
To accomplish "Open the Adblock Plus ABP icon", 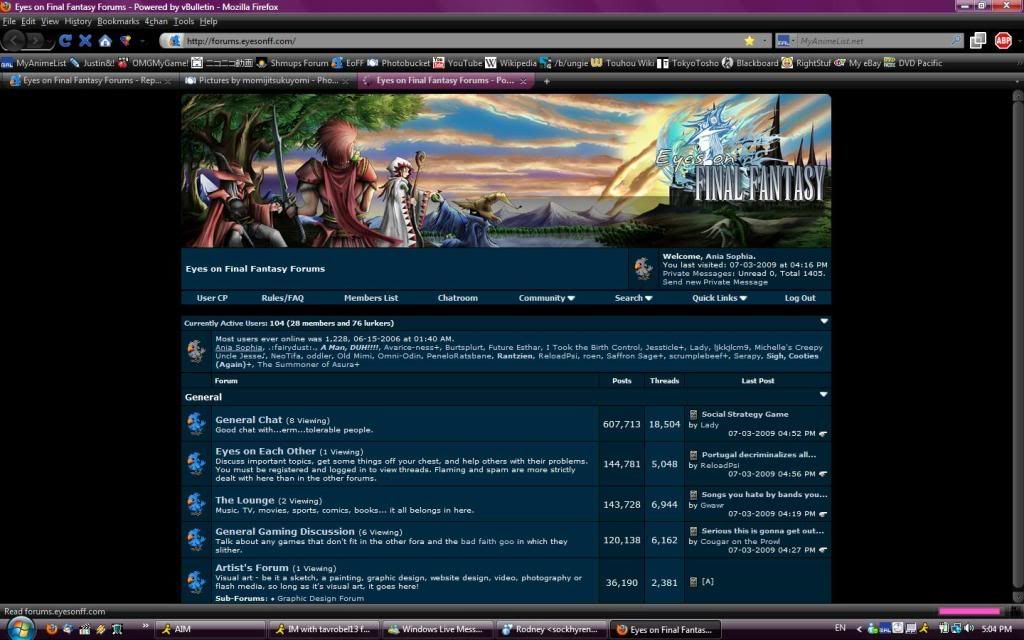I will (1003, 40).
